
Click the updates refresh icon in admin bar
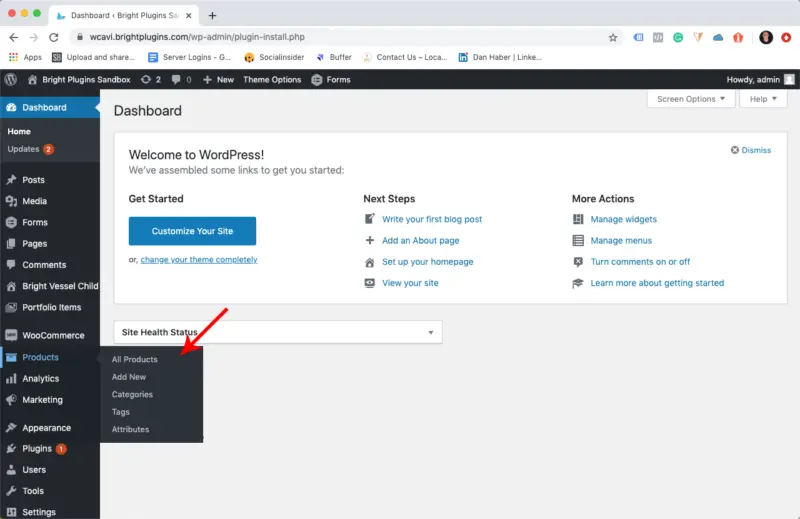click(x=146, y=80)
